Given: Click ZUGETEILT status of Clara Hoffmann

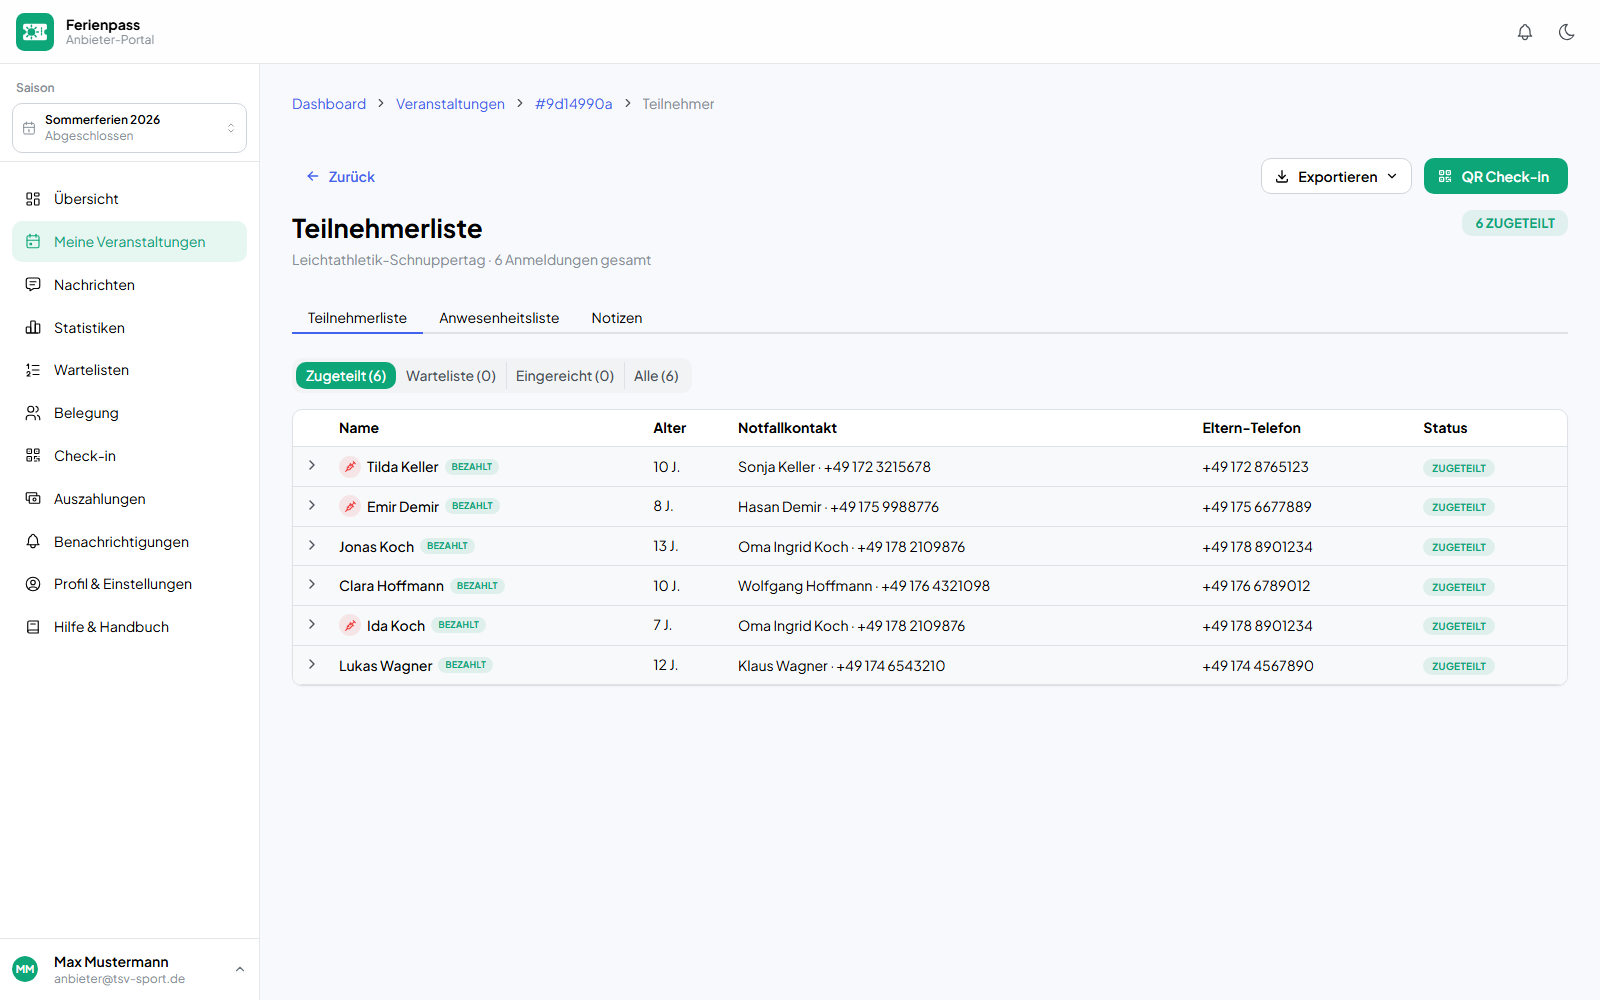Looking at the screenshot, I should click(1459, 587).
